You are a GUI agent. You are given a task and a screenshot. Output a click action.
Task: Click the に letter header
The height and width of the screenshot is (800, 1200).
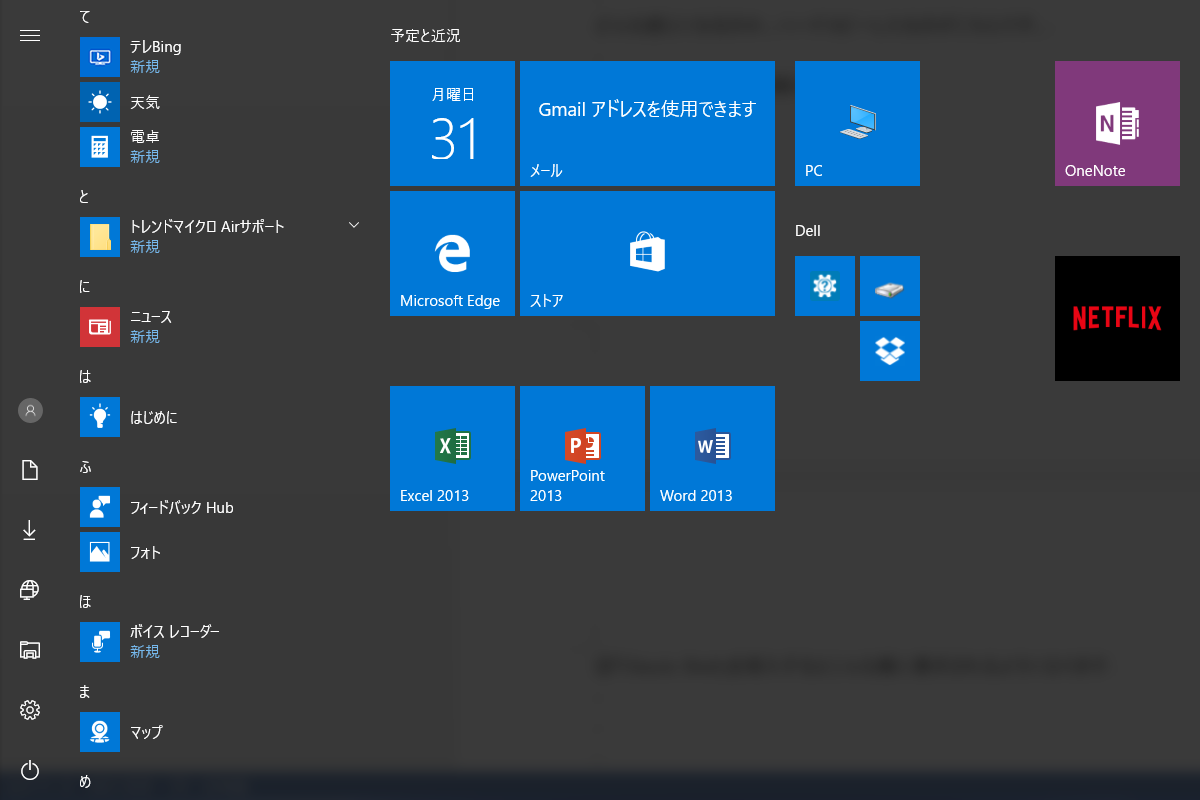coord(85,287)
